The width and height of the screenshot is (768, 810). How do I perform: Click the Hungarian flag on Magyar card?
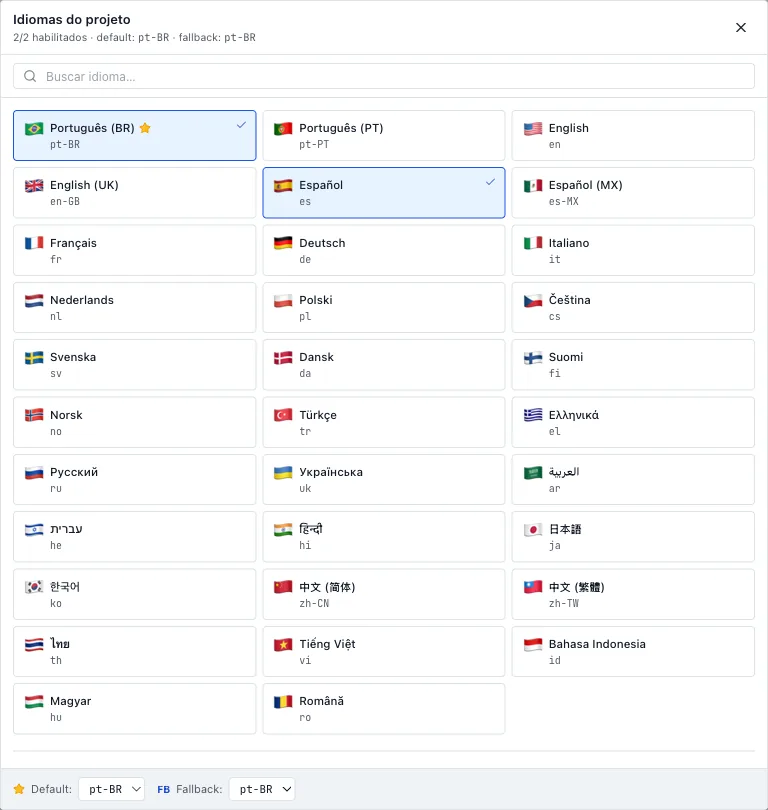coord(34,702)
